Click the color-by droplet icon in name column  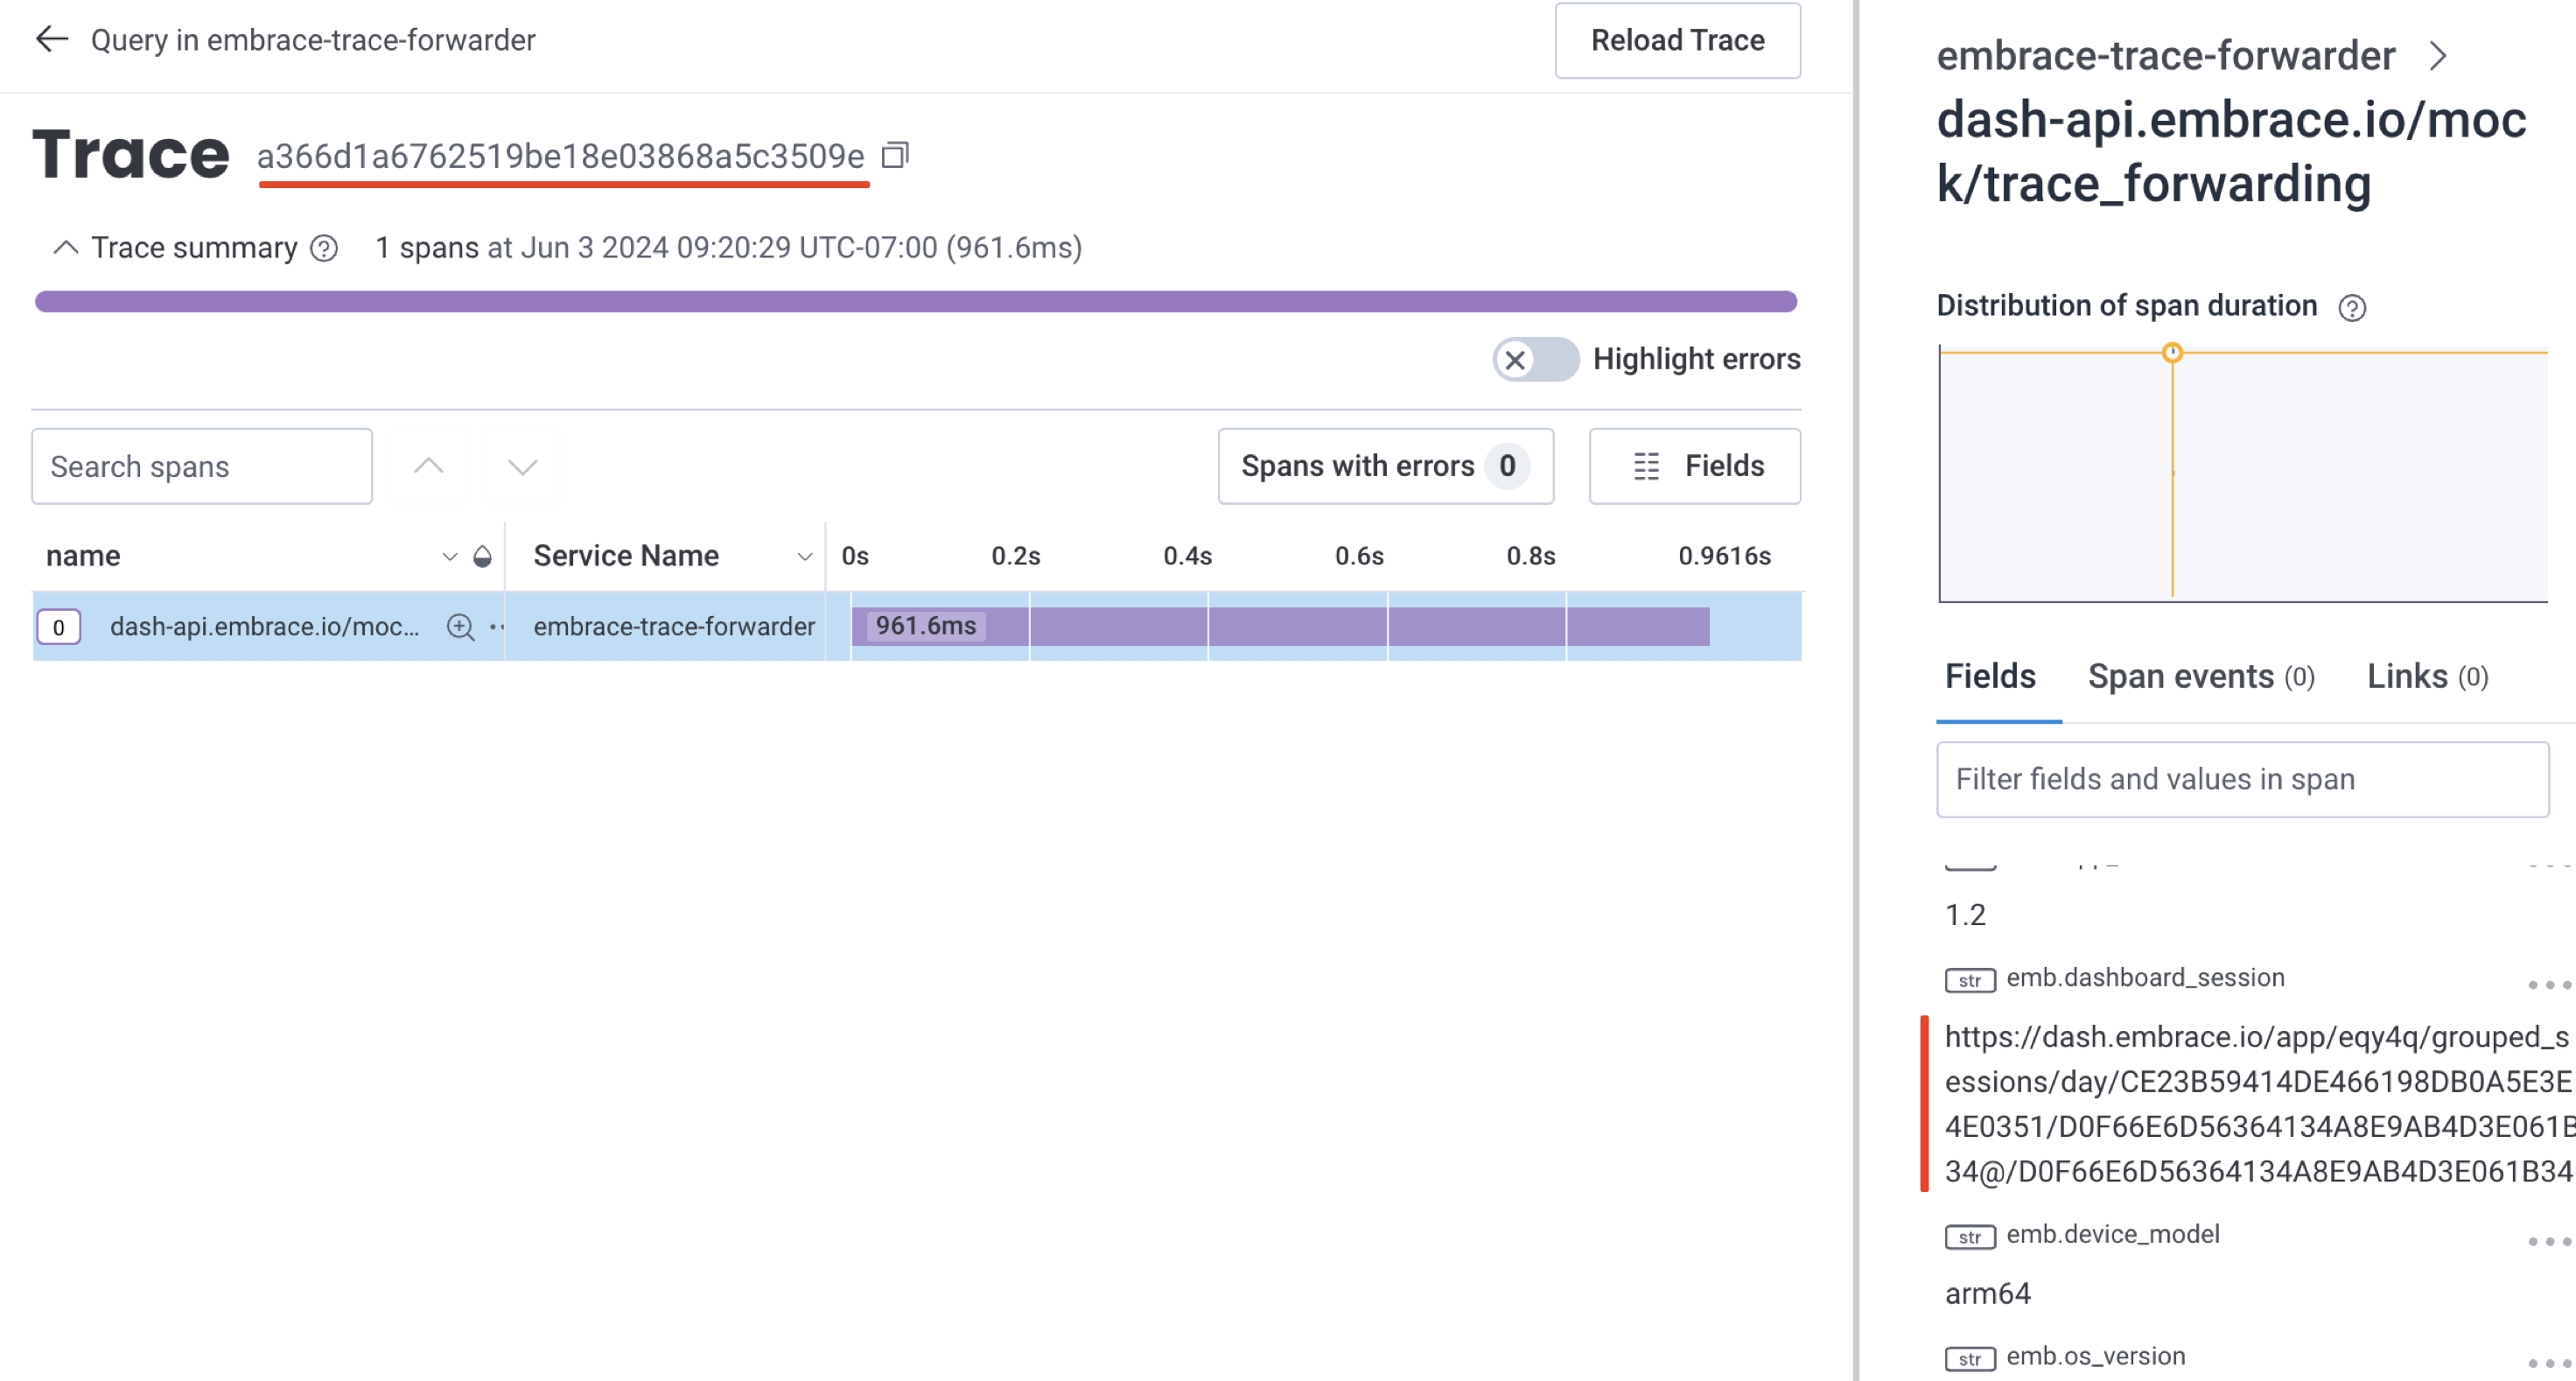[x=482, y=556]
